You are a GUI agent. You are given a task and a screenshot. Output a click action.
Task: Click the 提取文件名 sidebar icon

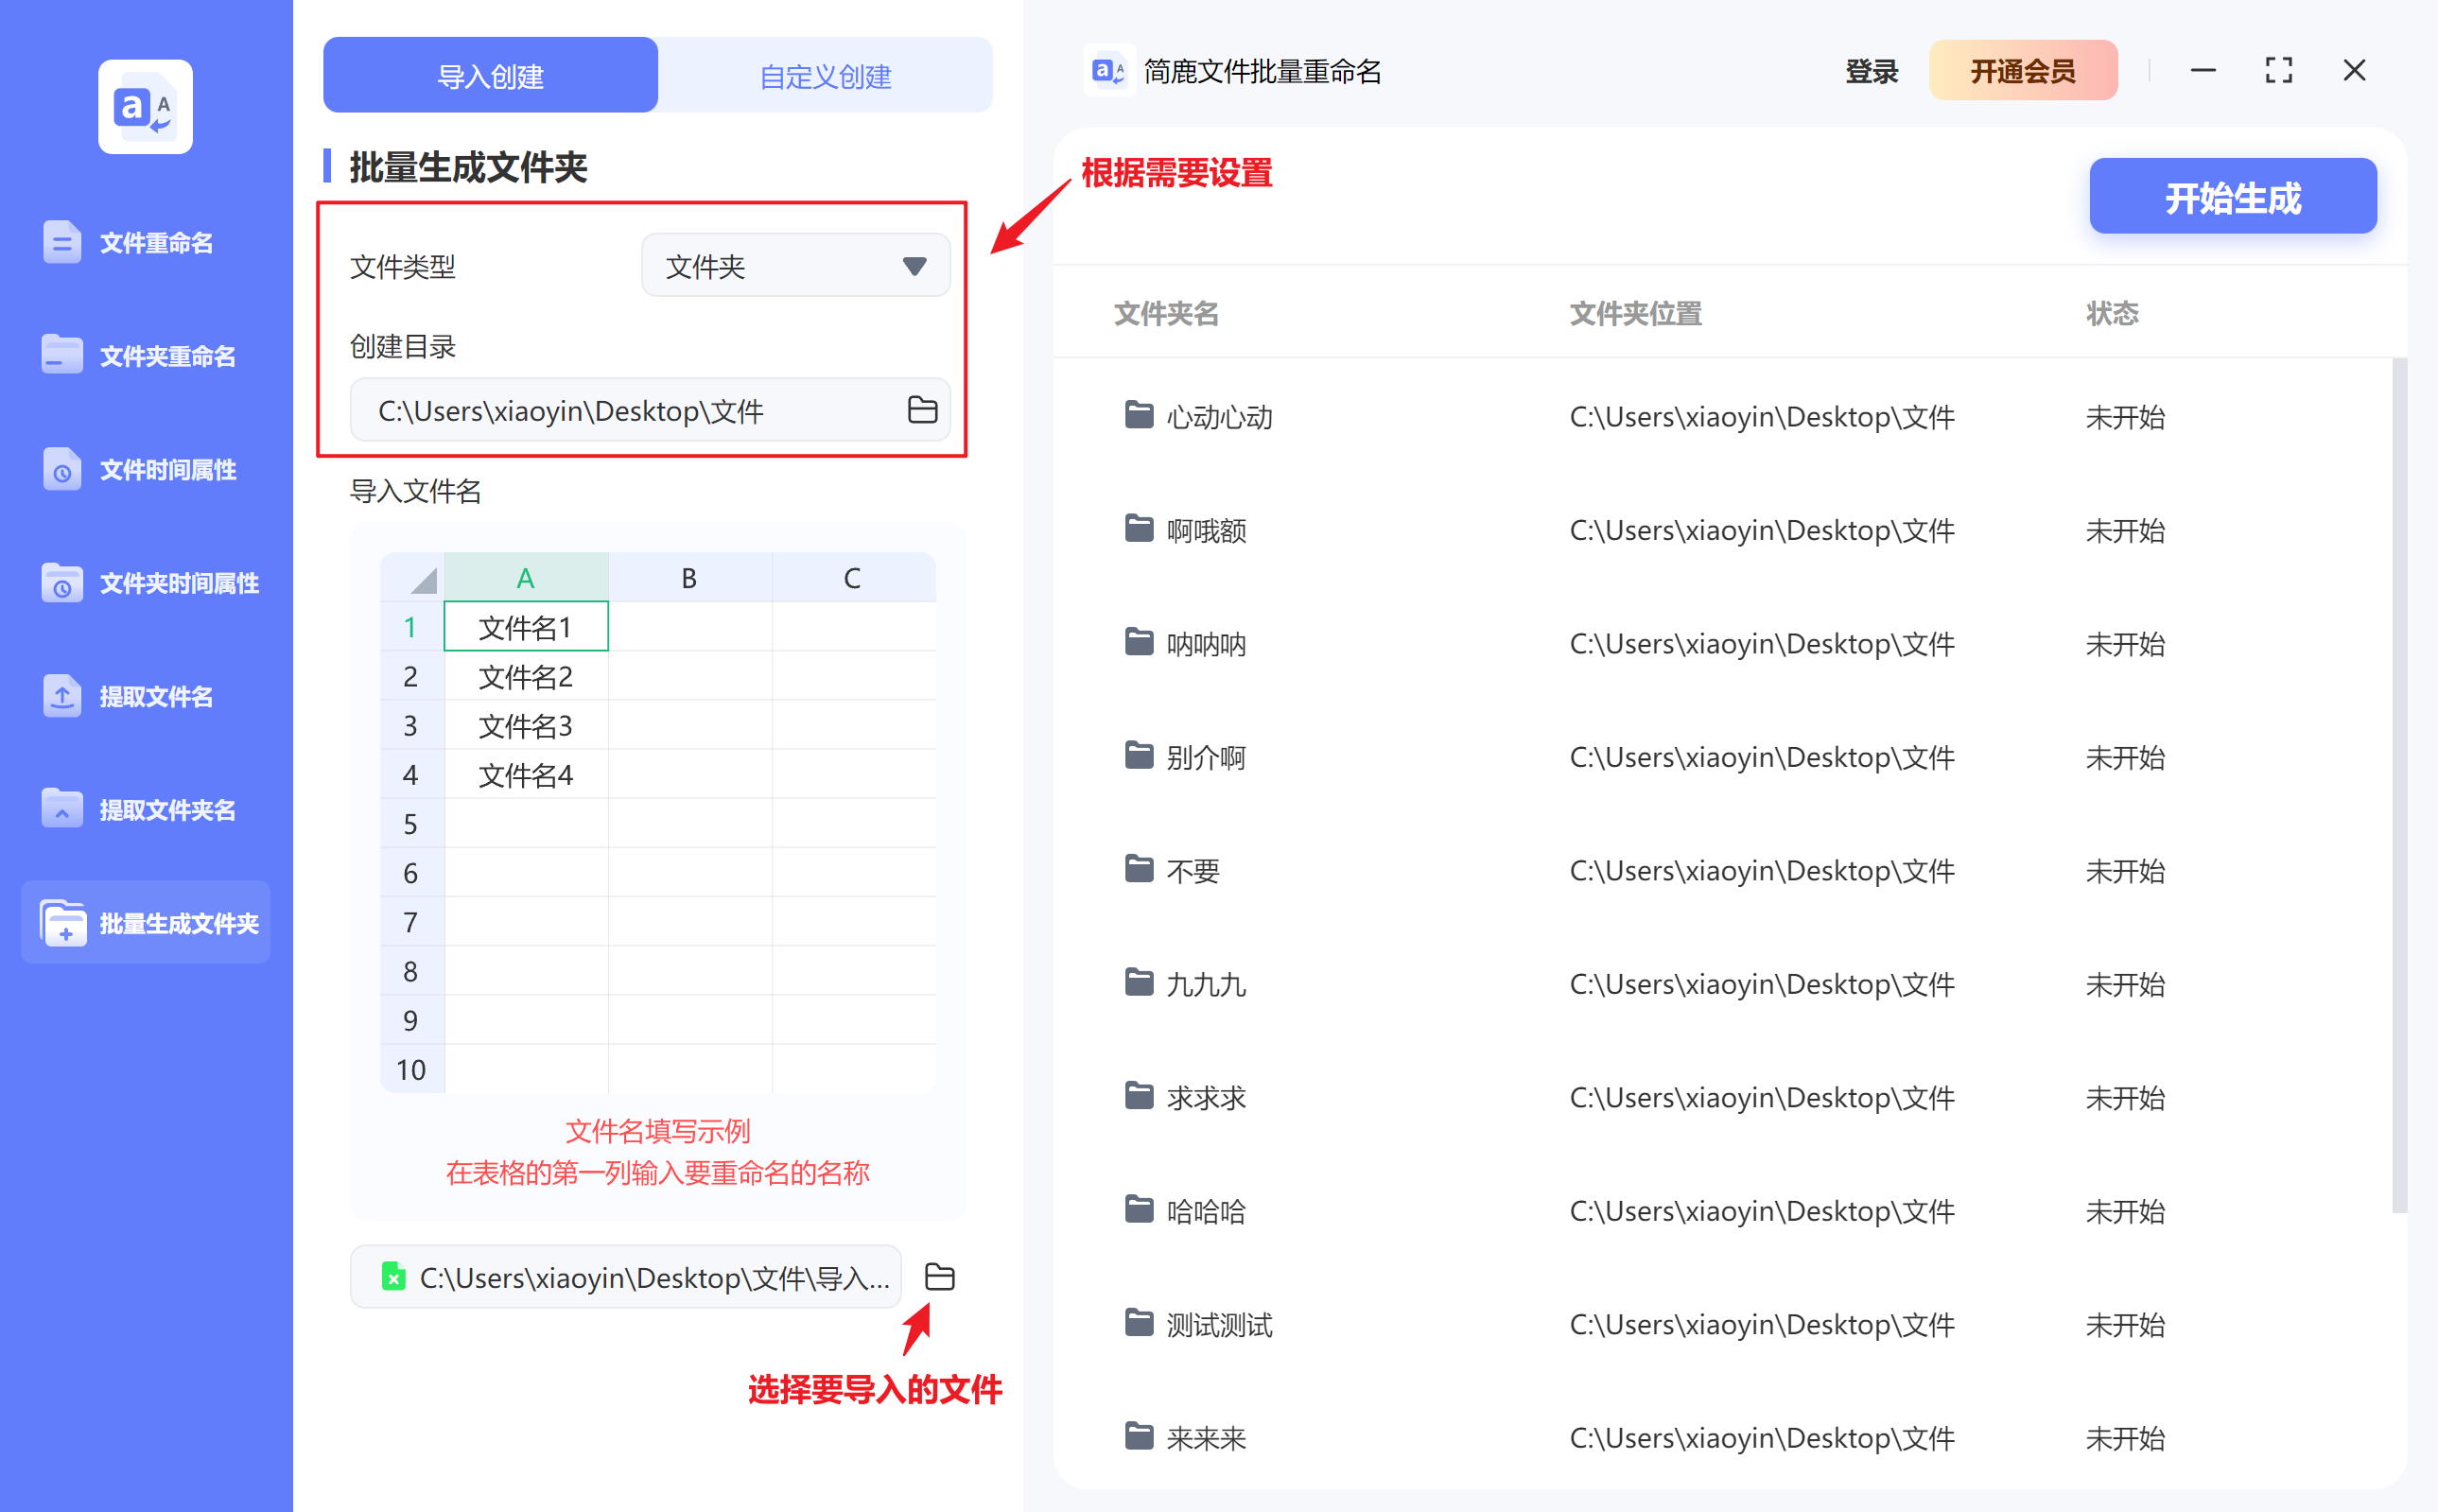[x=62, y=696]
